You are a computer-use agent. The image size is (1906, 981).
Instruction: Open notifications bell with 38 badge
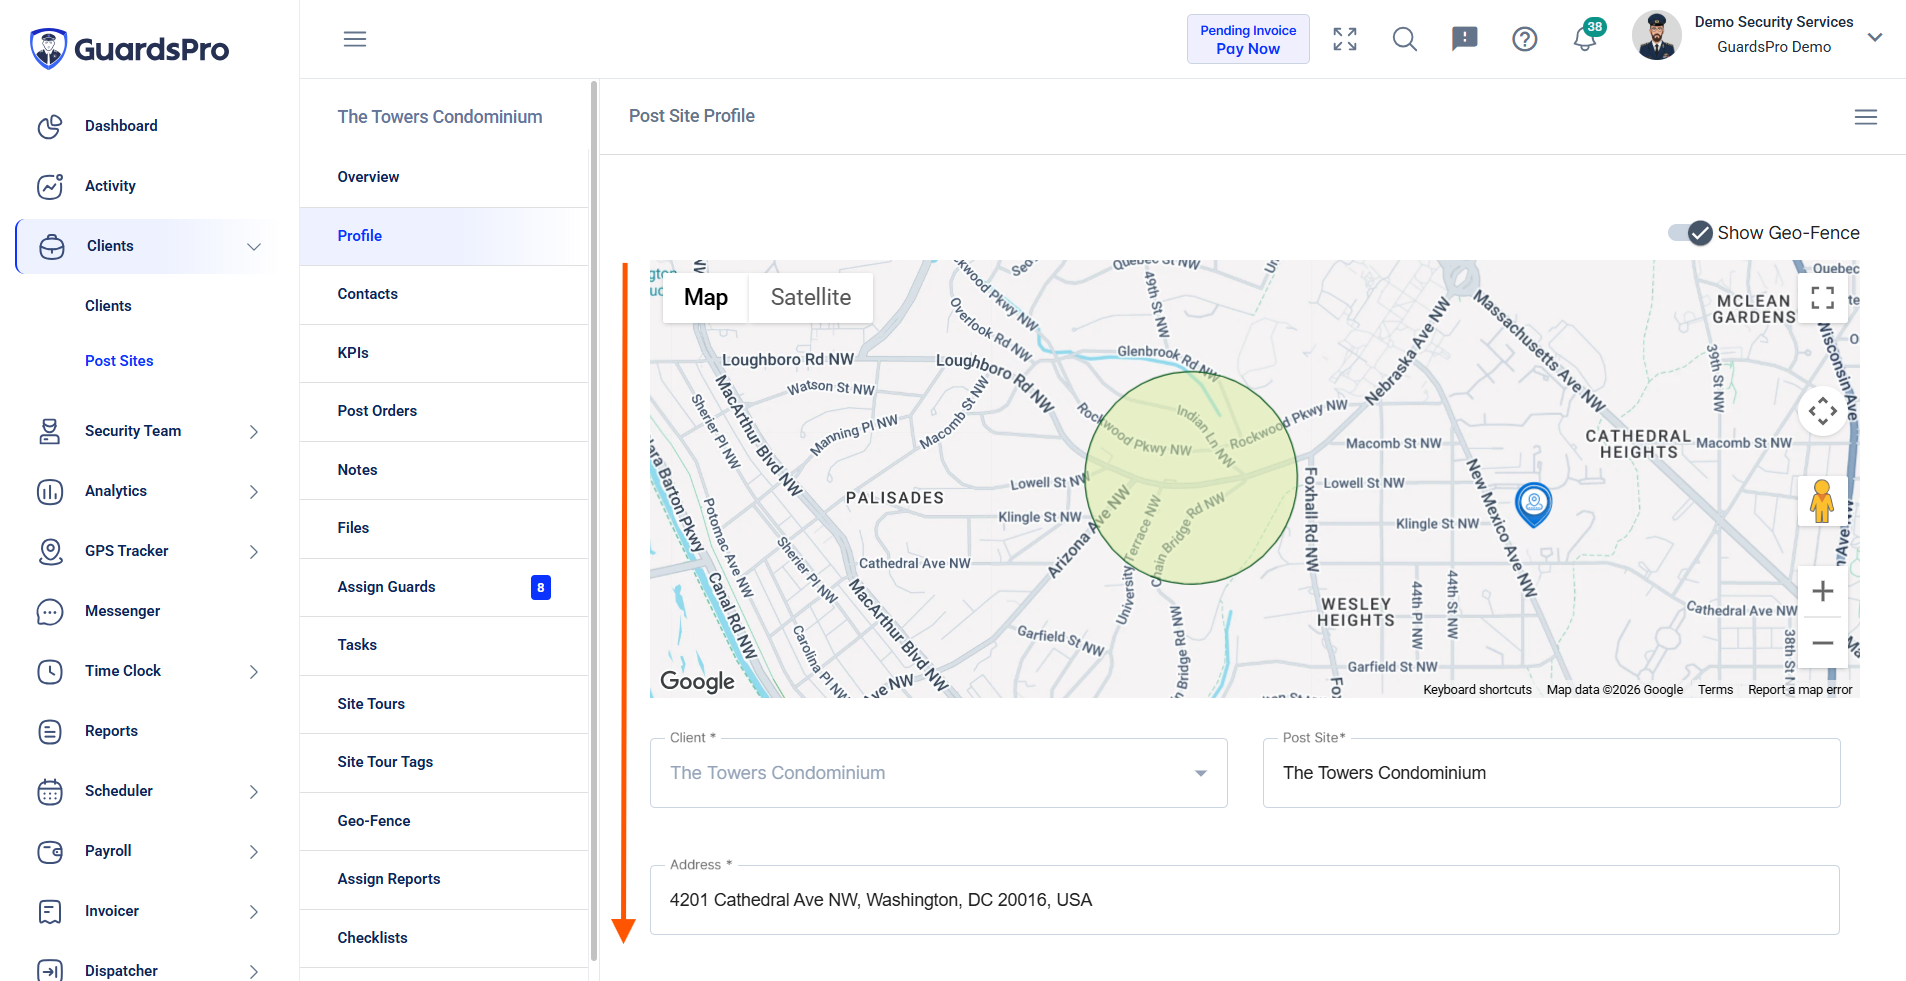1586,37
